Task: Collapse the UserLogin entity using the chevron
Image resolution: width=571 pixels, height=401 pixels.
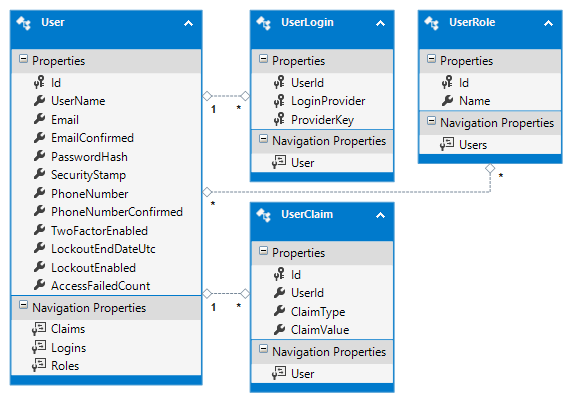Action: point(380,24)
